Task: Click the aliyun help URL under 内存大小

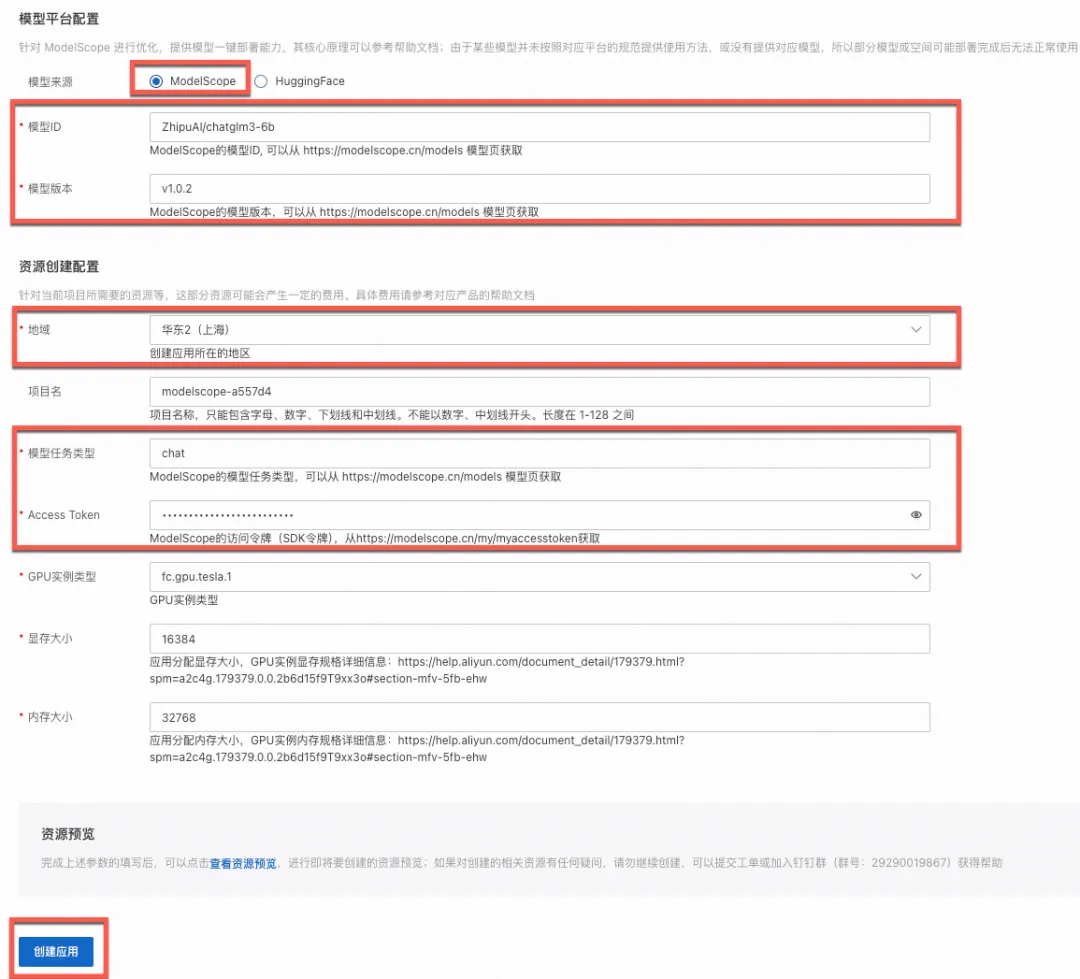Action: pyautogui.click(x=417, y=749)
